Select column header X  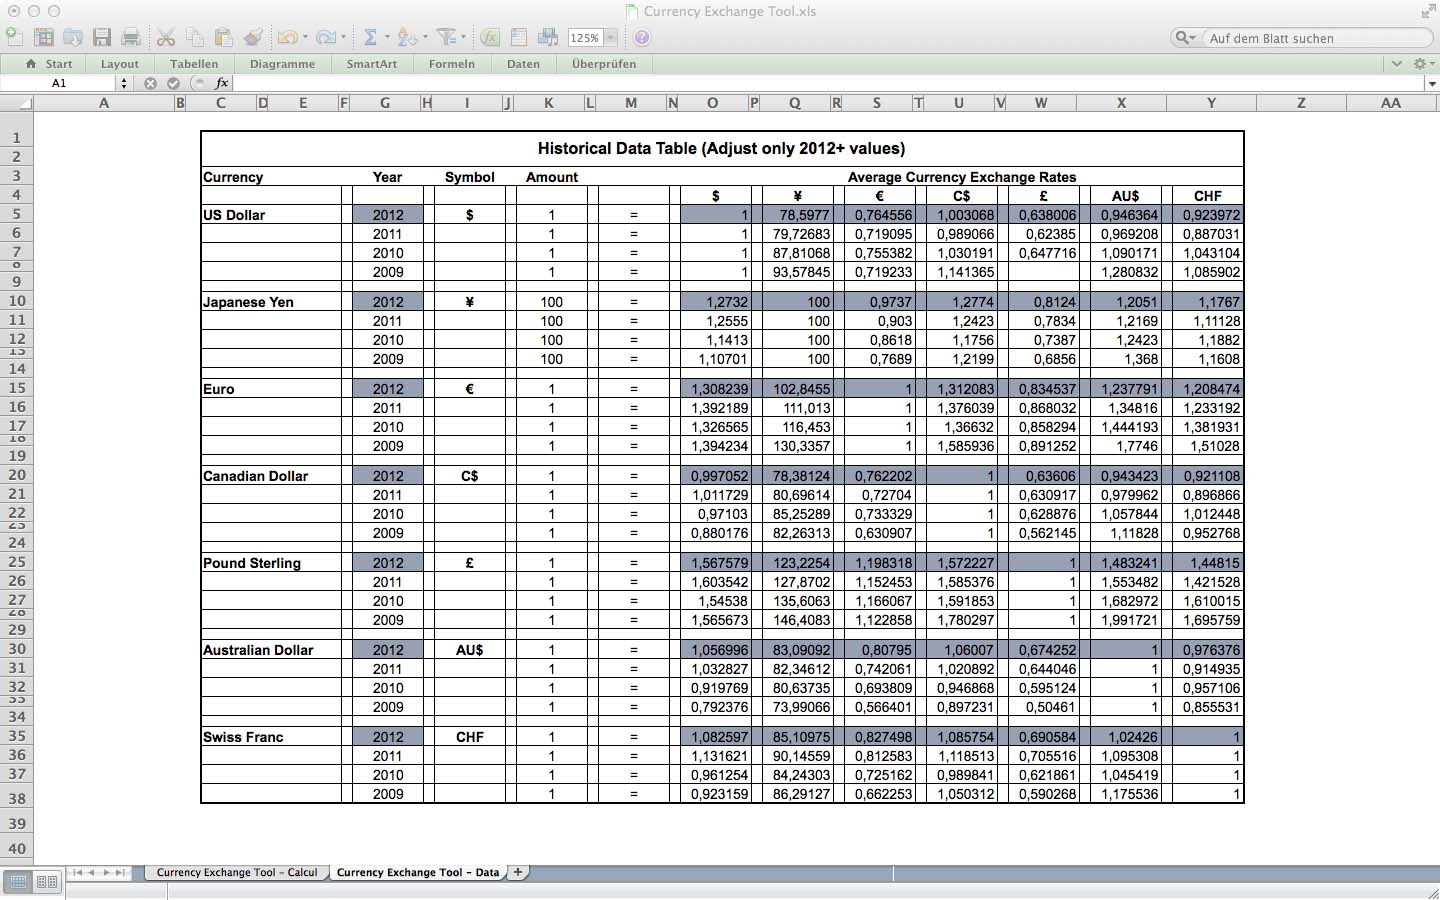pyautogui.click(x=1121, y=102)
